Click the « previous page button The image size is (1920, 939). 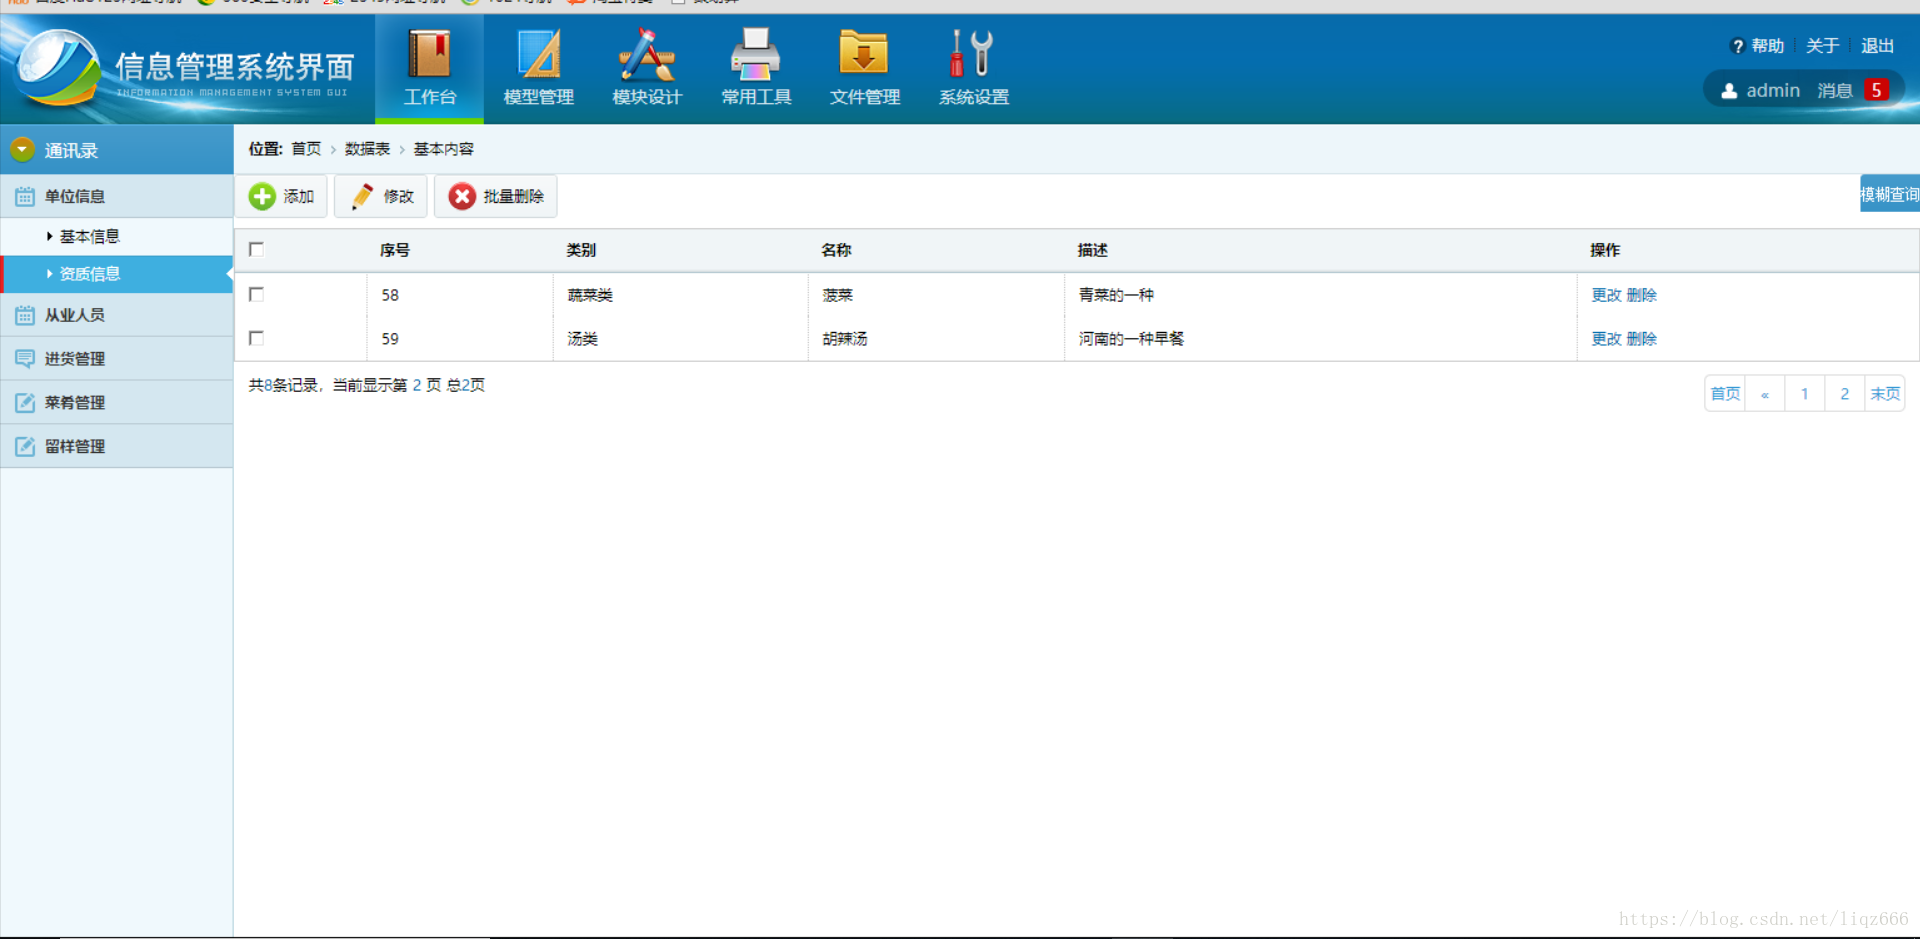click(x=1765, y=393)
